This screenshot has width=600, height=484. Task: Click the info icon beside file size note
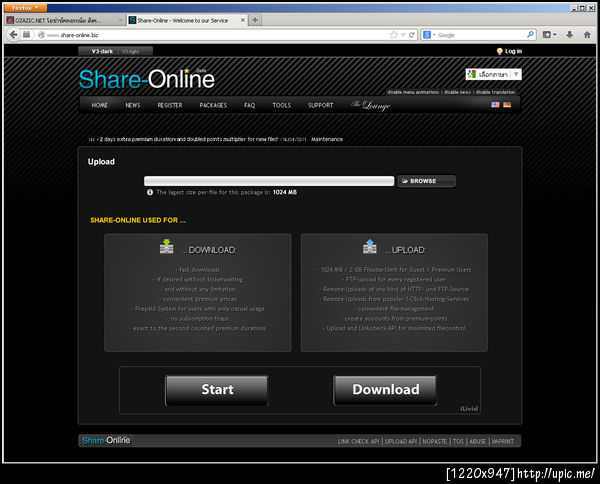coord(150,192)
